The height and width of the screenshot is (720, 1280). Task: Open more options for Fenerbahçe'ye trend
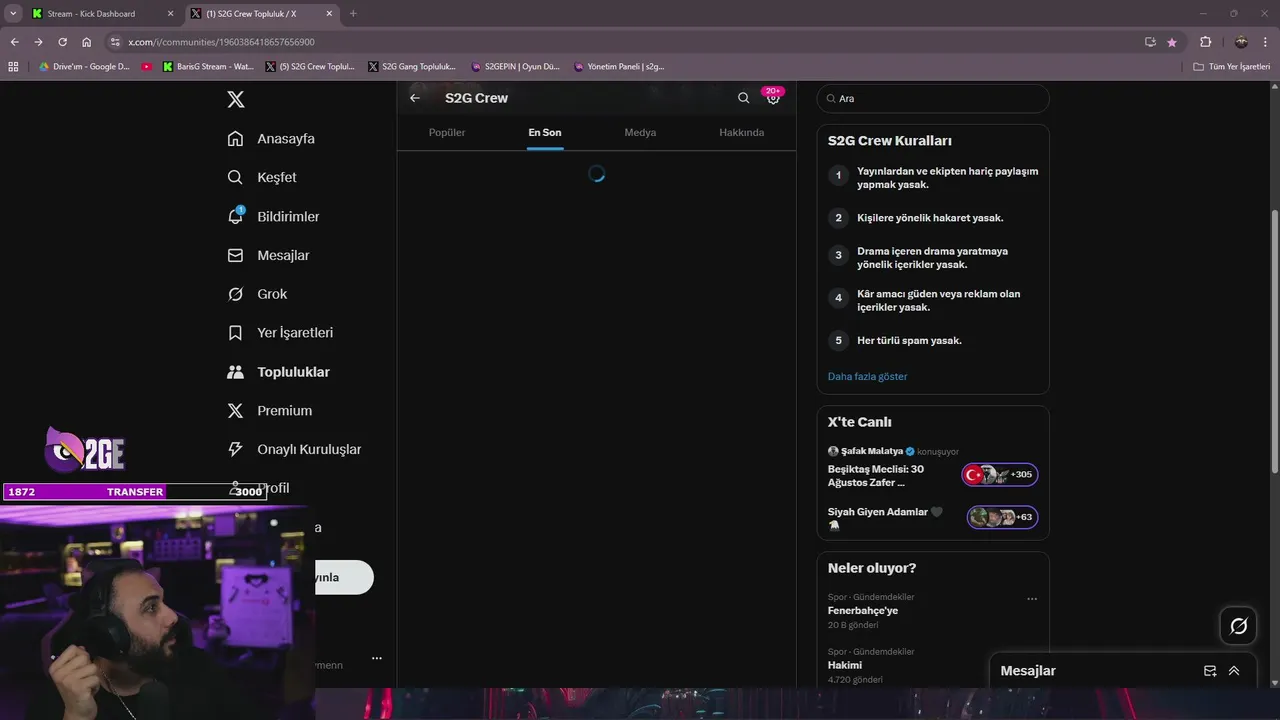[1032, 599]
